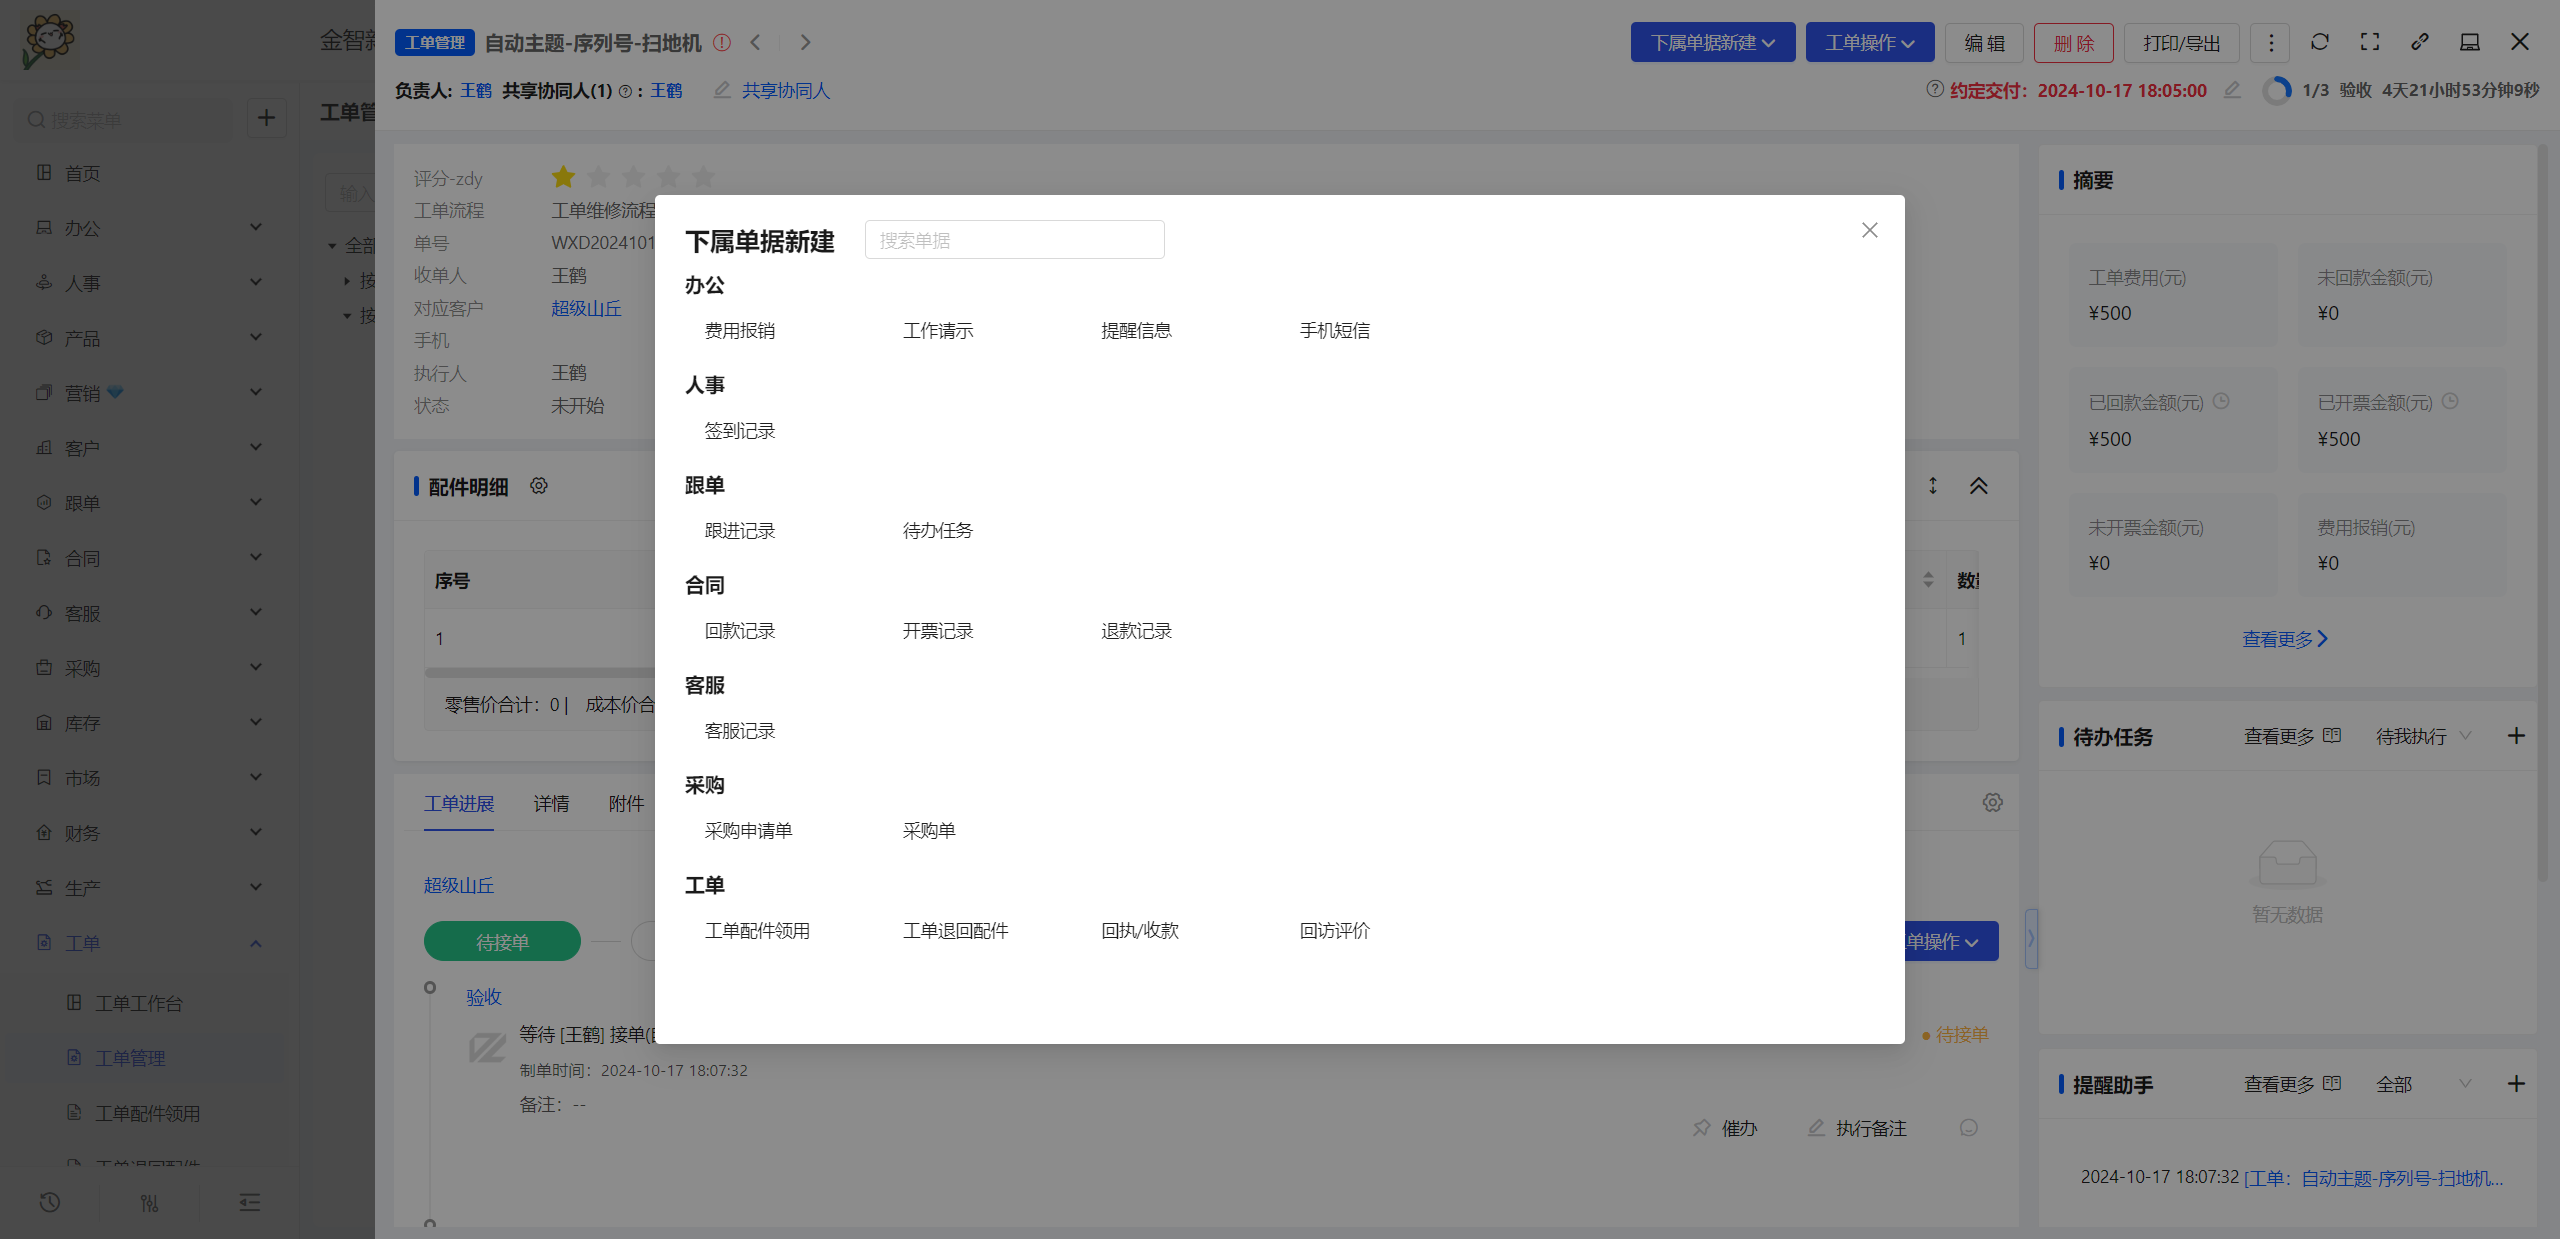Set rating to one star
Viewport: 2560px width, 1239px height.
click(563, 177)
